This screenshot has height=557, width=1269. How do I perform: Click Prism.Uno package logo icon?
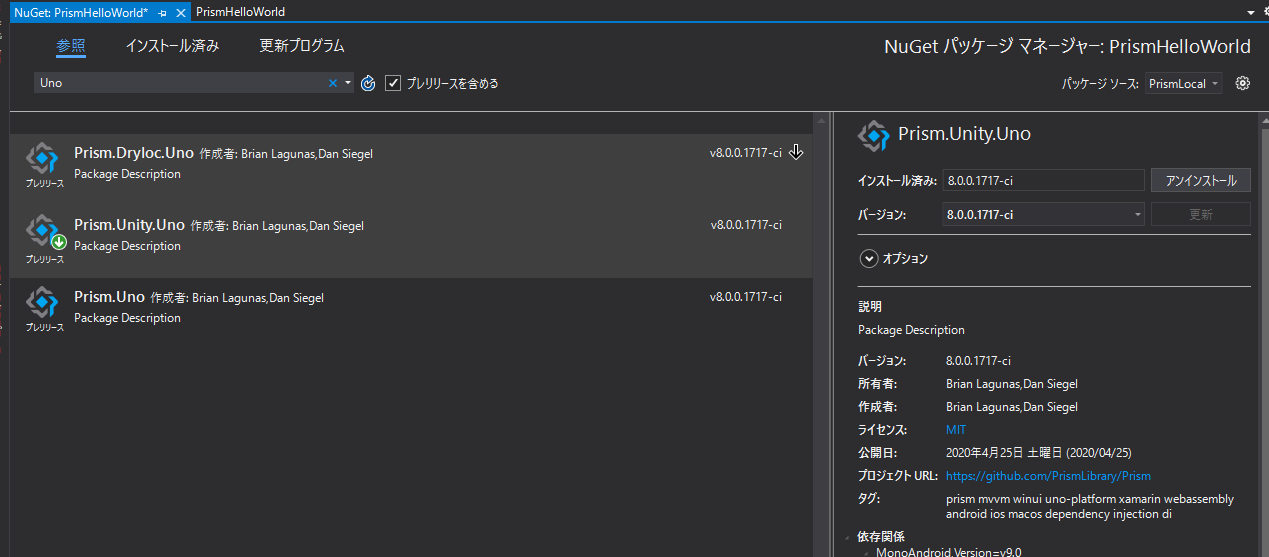point(43,302)
